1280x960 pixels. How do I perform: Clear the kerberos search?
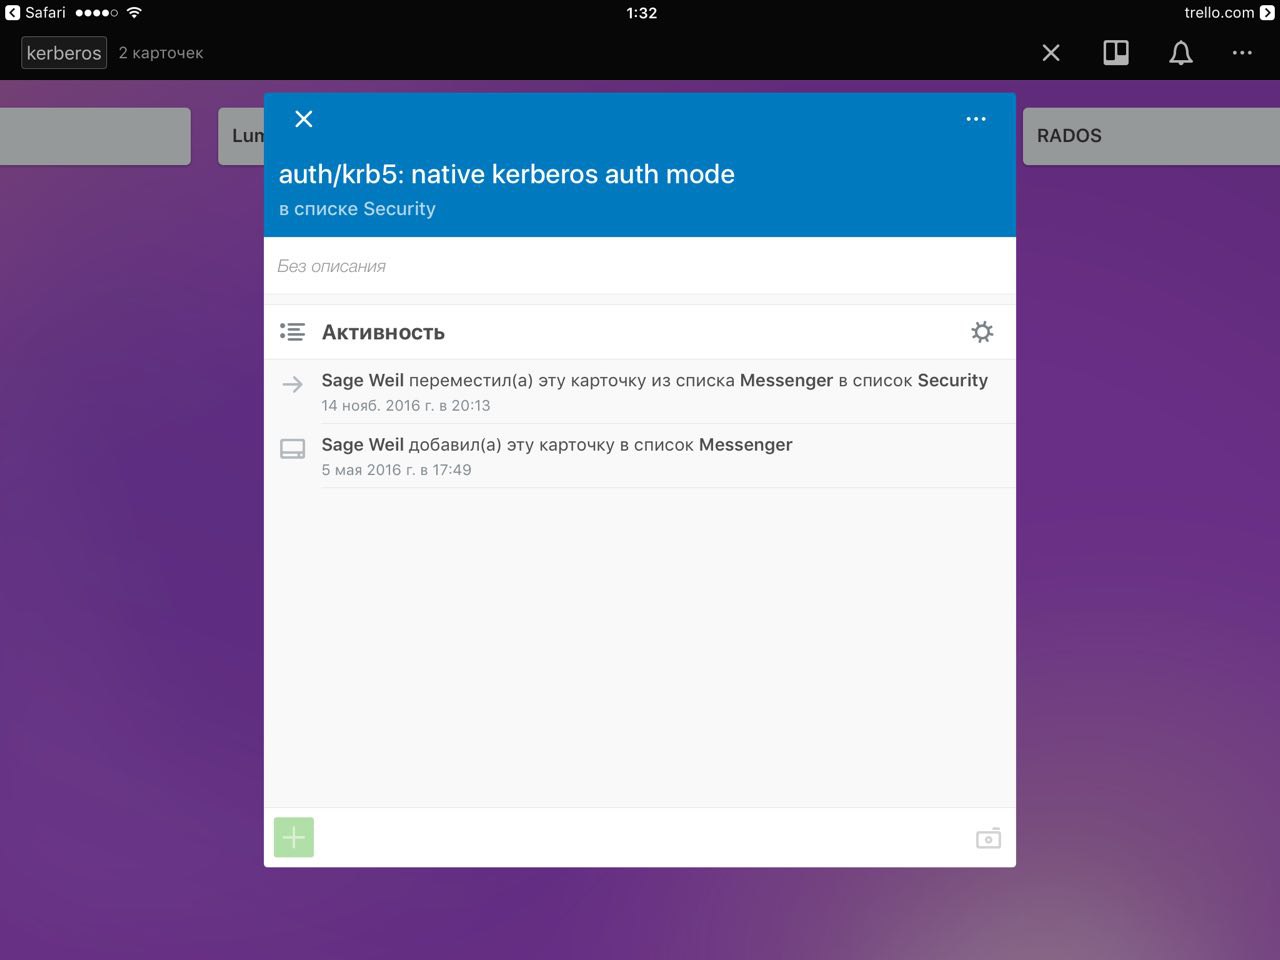coord(1051,53)
